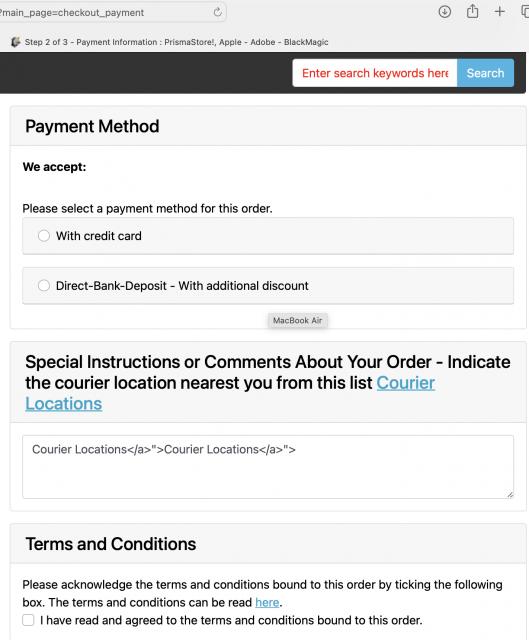
Task: Click the Share icon in toolbar
Action: pos(472,11)
